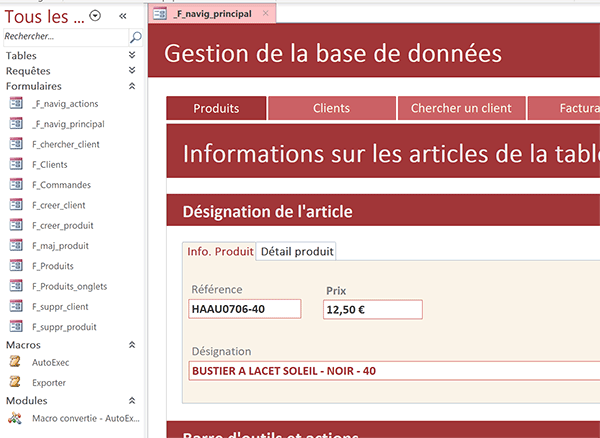Click the F_Commandes form icon

(x=16, y=184)
